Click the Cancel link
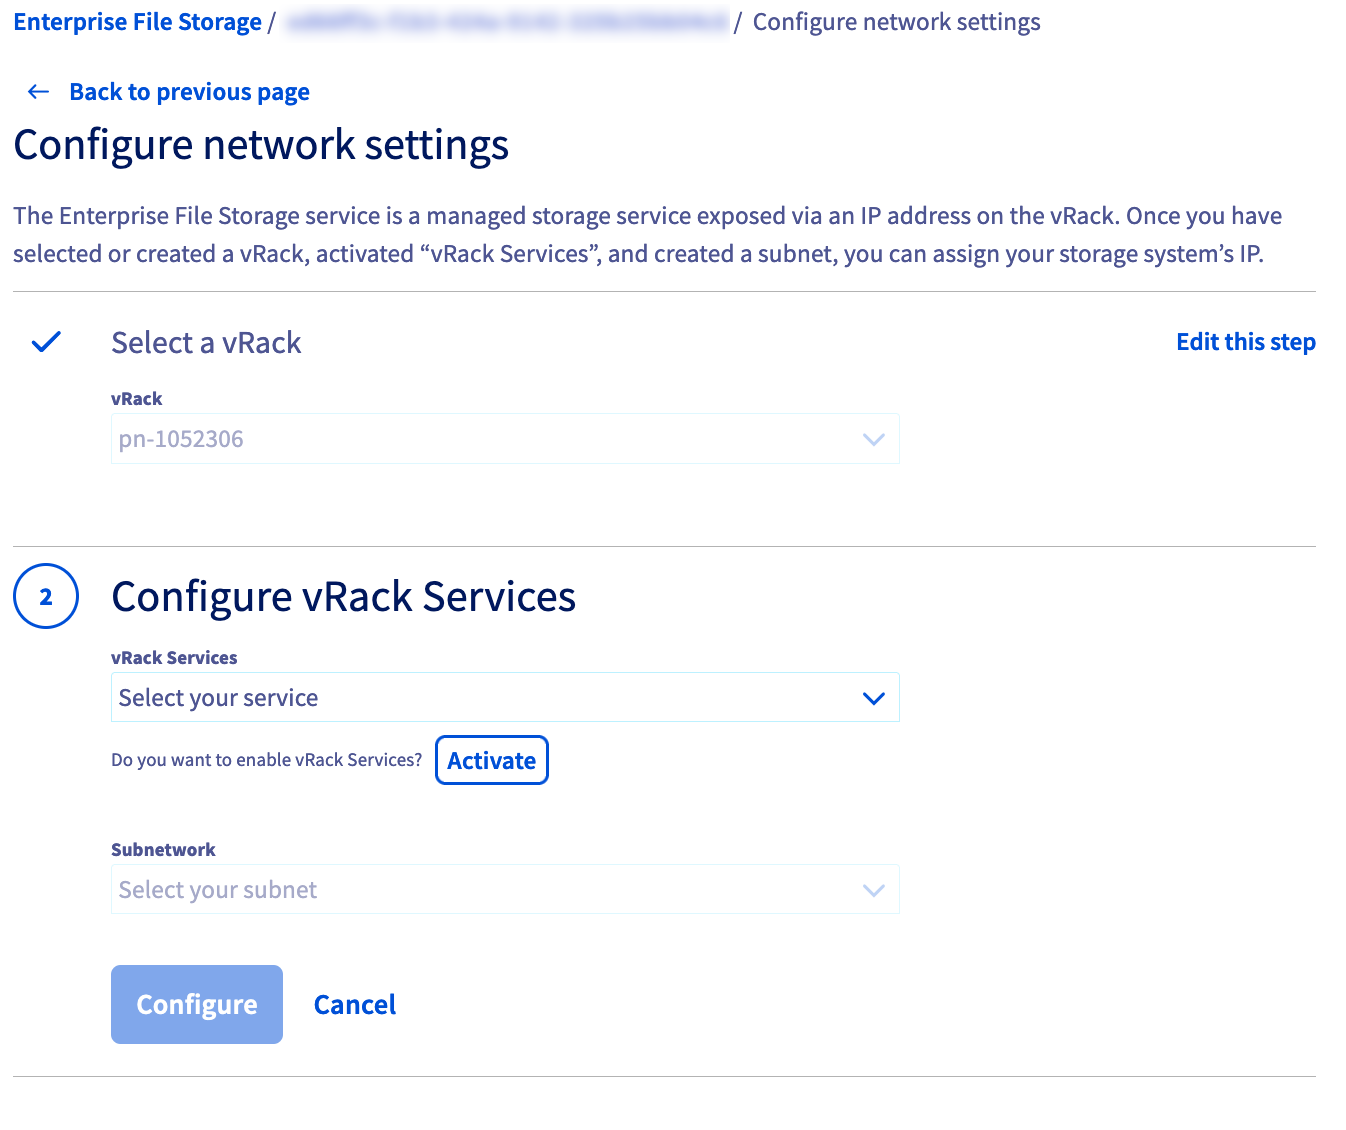1346x1130 pixels. point(354,1004)
